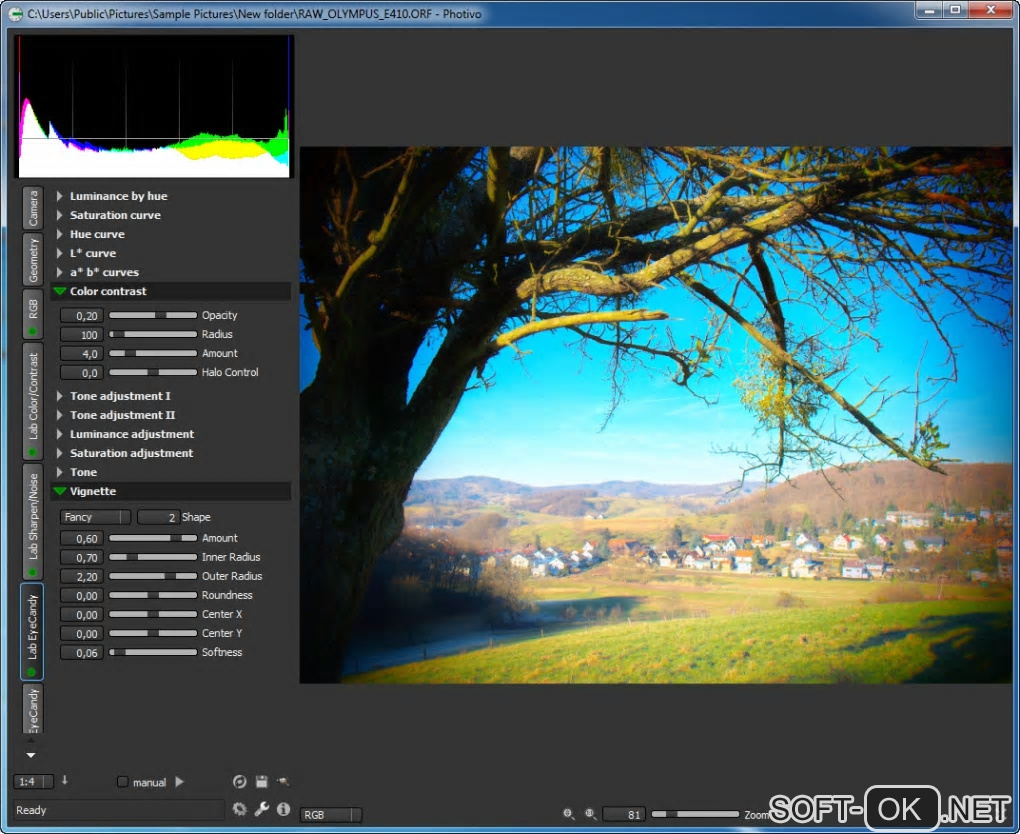Click the floppy disk save icon
The width and height of the screenshot is (1020, 834).
pos(262,781)
